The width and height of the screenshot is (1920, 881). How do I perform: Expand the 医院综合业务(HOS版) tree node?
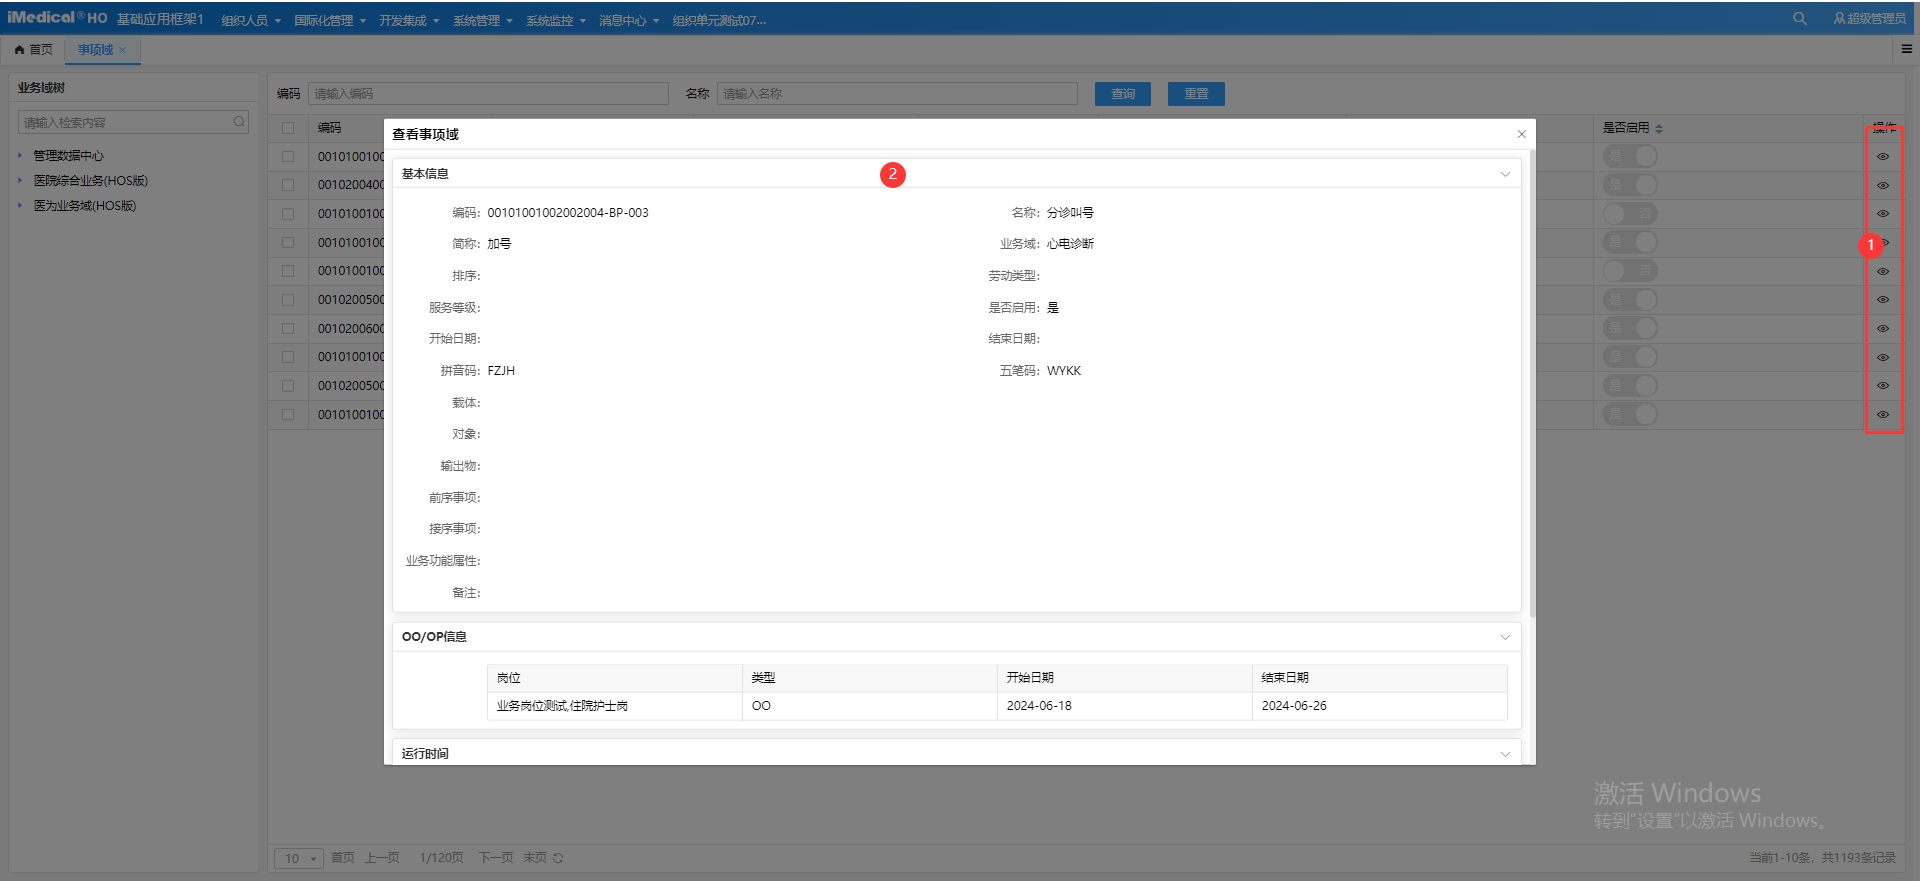pos(20,180)
